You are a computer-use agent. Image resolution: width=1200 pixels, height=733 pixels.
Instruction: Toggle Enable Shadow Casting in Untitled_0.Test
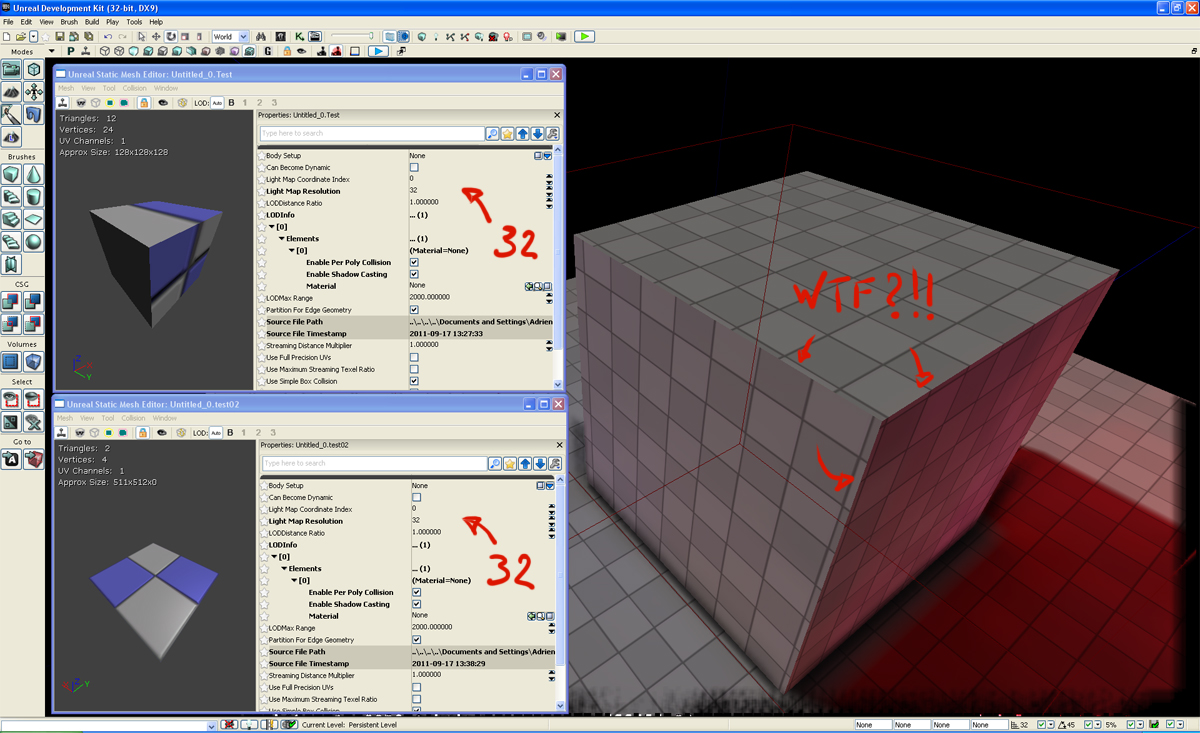click(414, 274)
